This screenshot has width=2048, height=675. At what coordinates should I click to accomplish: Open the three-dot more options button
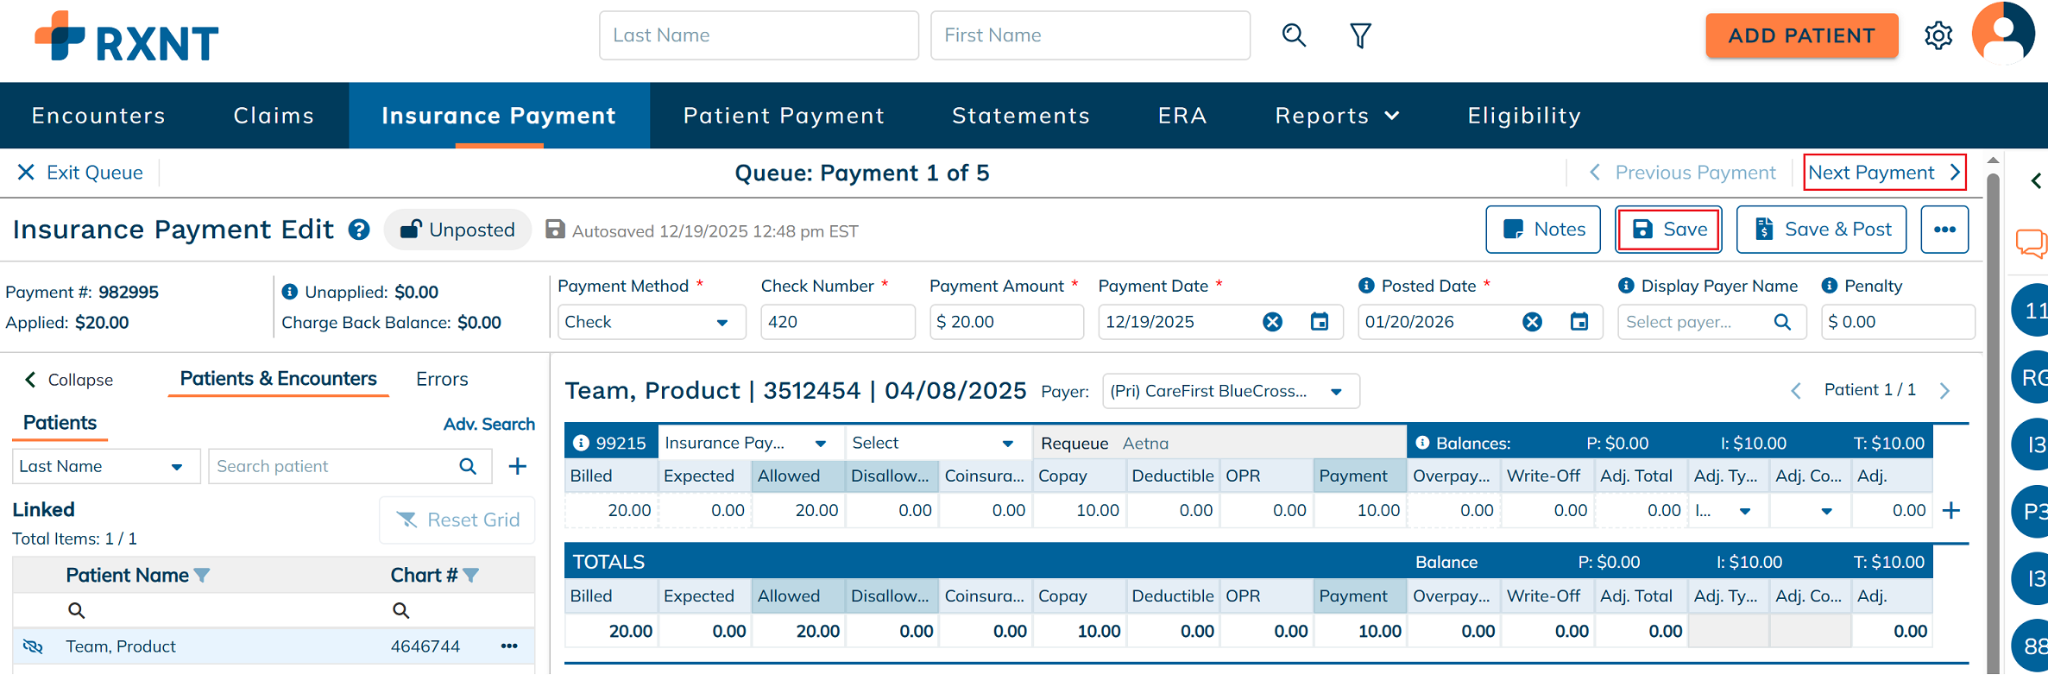[x=1944, y=230]
